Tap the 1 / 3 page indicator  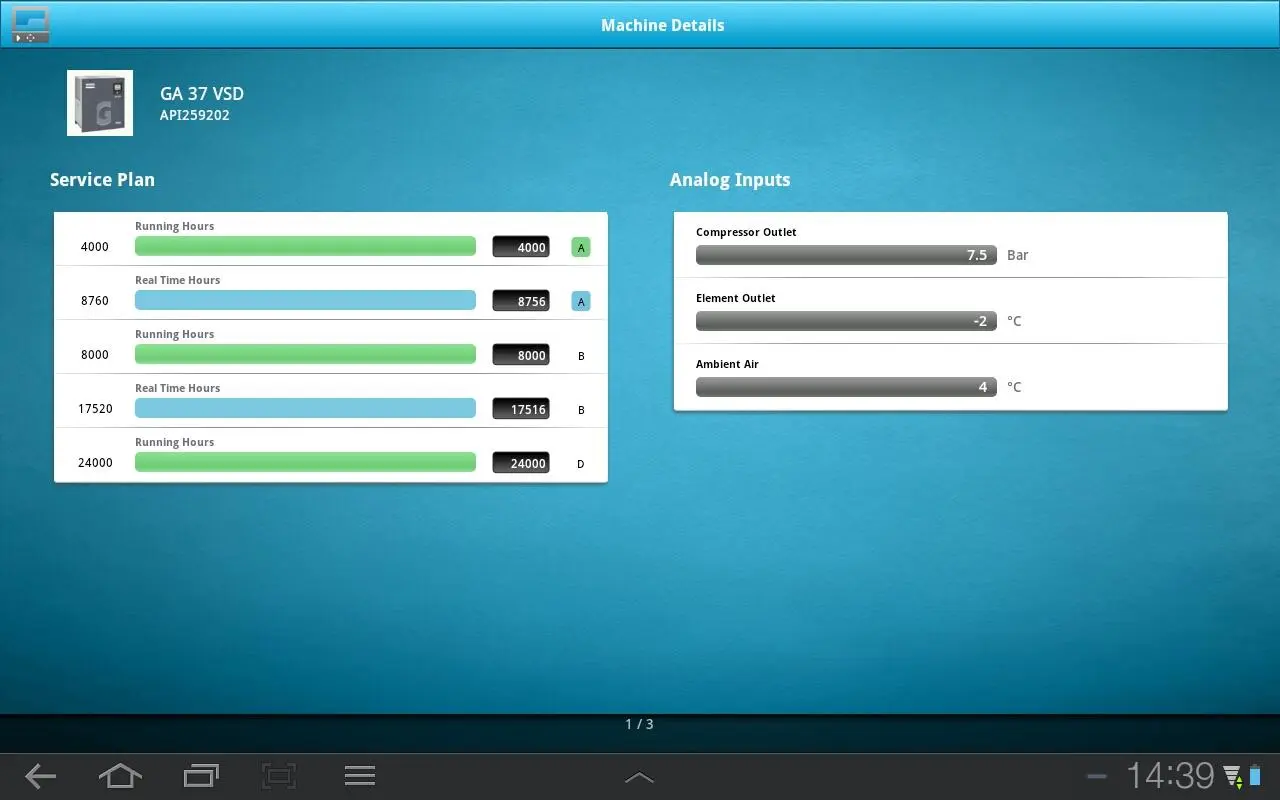(x=639, y=724)
